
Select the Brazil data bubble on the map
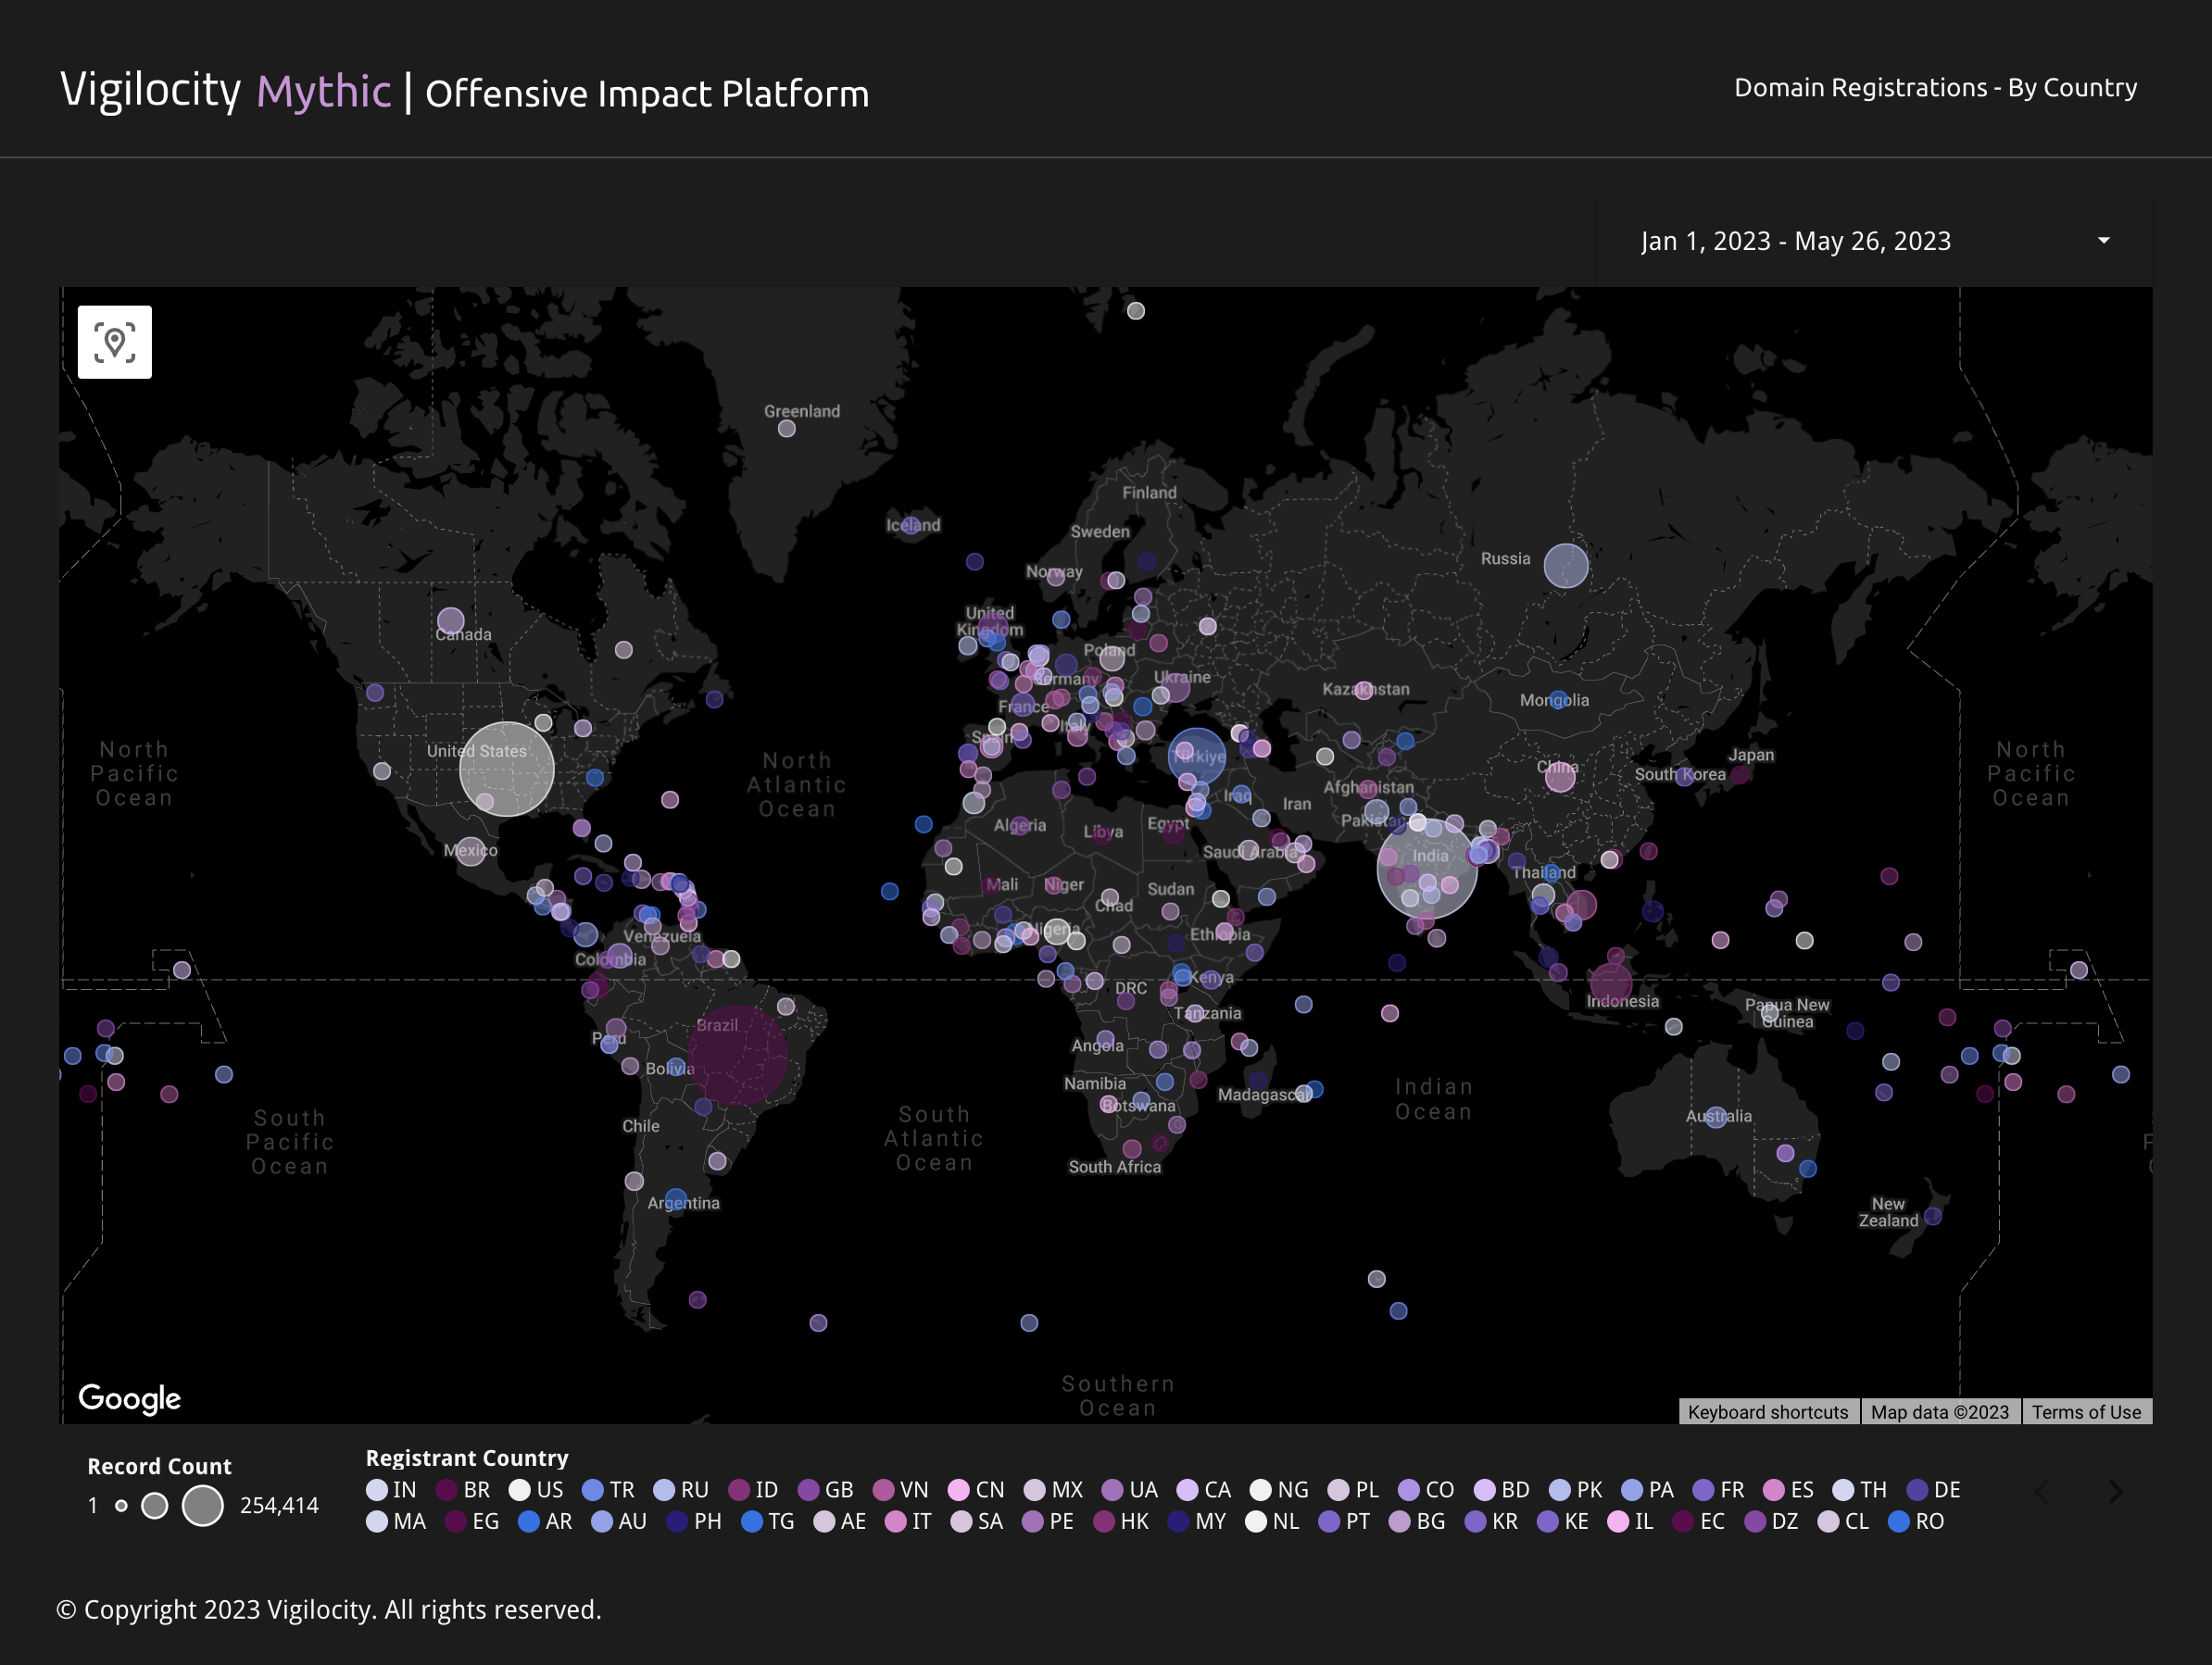pyautogui.click(x=737, y=1055)
